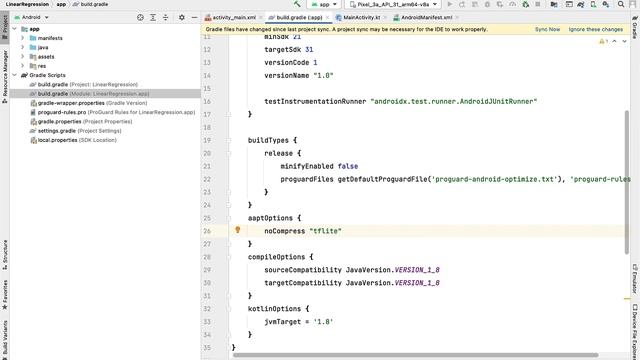Open gradle-wrapper.properties file
Image resolution: width=640 pixels, height=360 pixels.
coord(89,103)
